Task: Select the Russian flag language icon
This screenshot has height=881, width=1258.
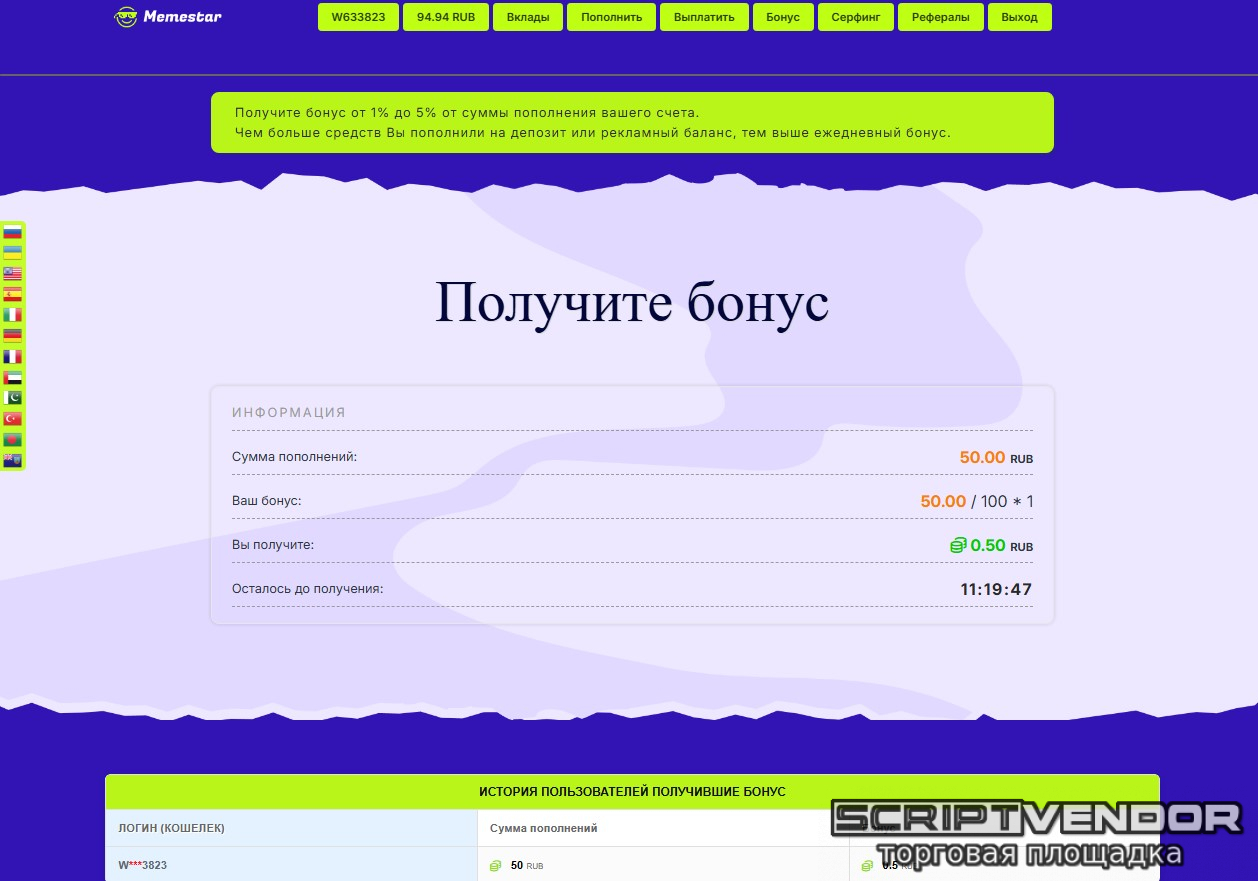Action: pyautogui.click(x=12, y=232)
